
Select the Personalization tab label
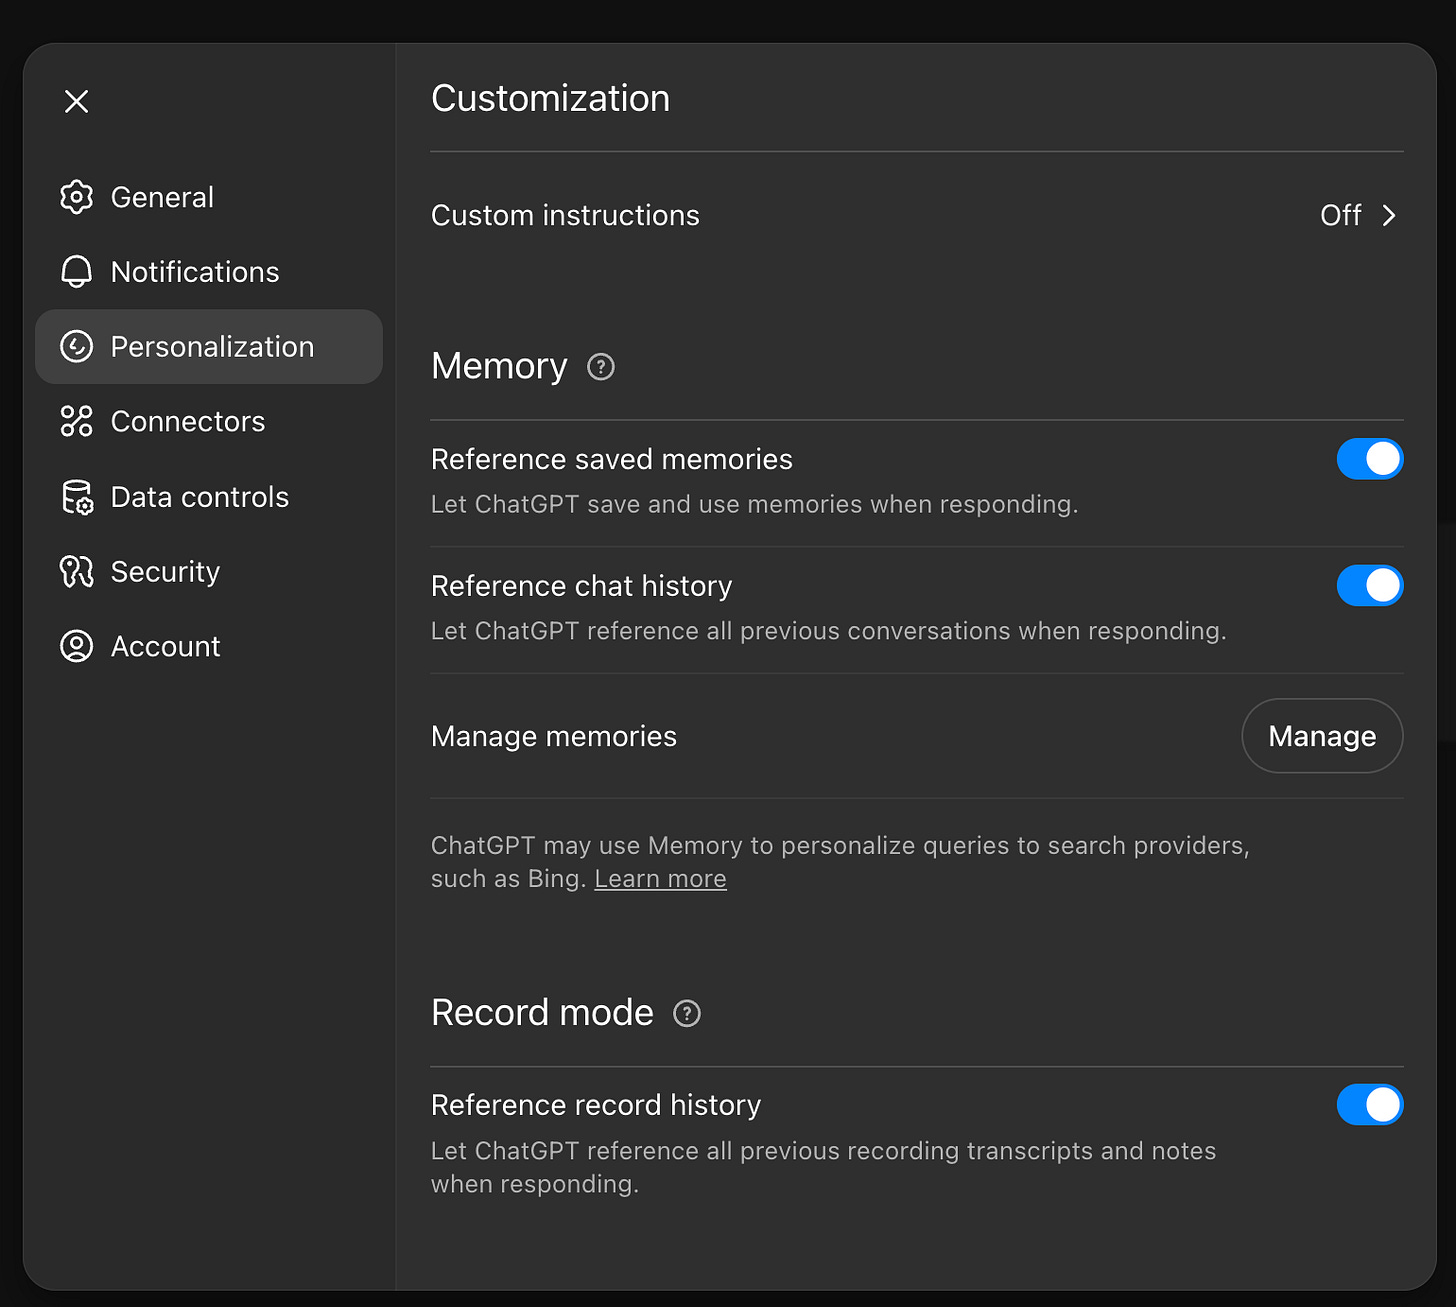[212, 347]
